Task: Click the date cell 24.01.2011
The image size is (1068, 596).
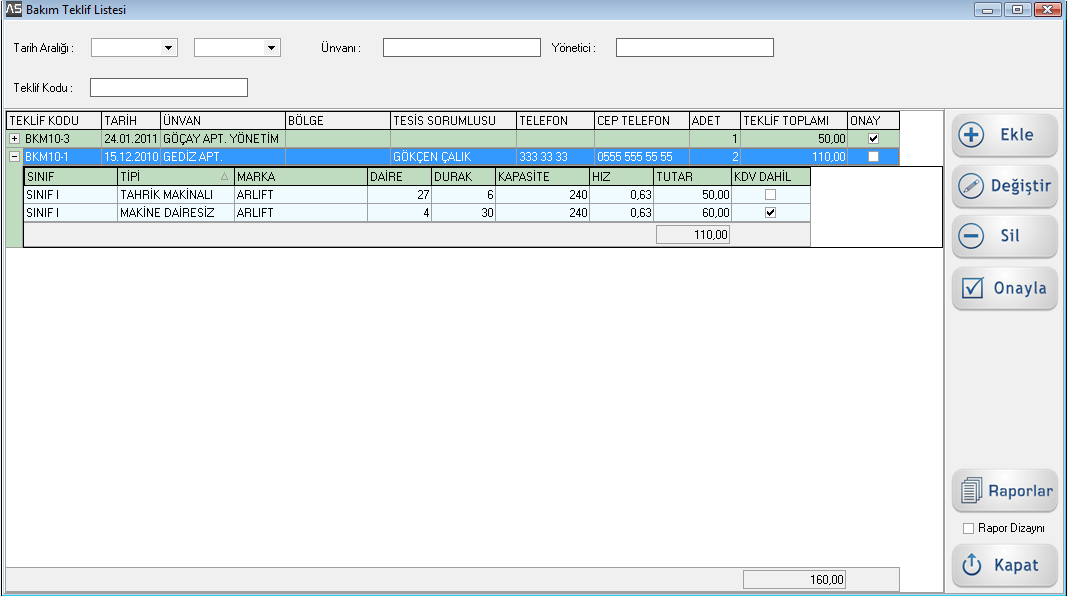Action: tap(131, 138)
